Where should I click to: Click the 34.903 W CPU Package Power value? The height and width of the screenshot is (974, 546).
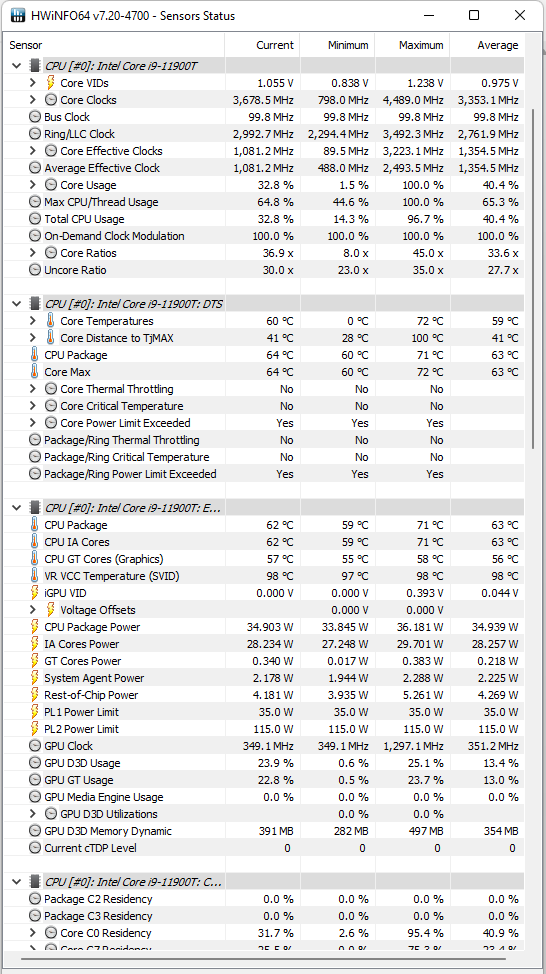tap(270, 627)
